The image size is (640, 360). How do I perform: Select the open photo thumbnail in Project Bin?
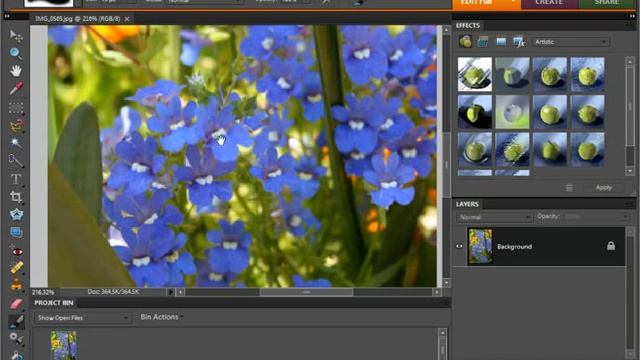click(x=64, y=345)
